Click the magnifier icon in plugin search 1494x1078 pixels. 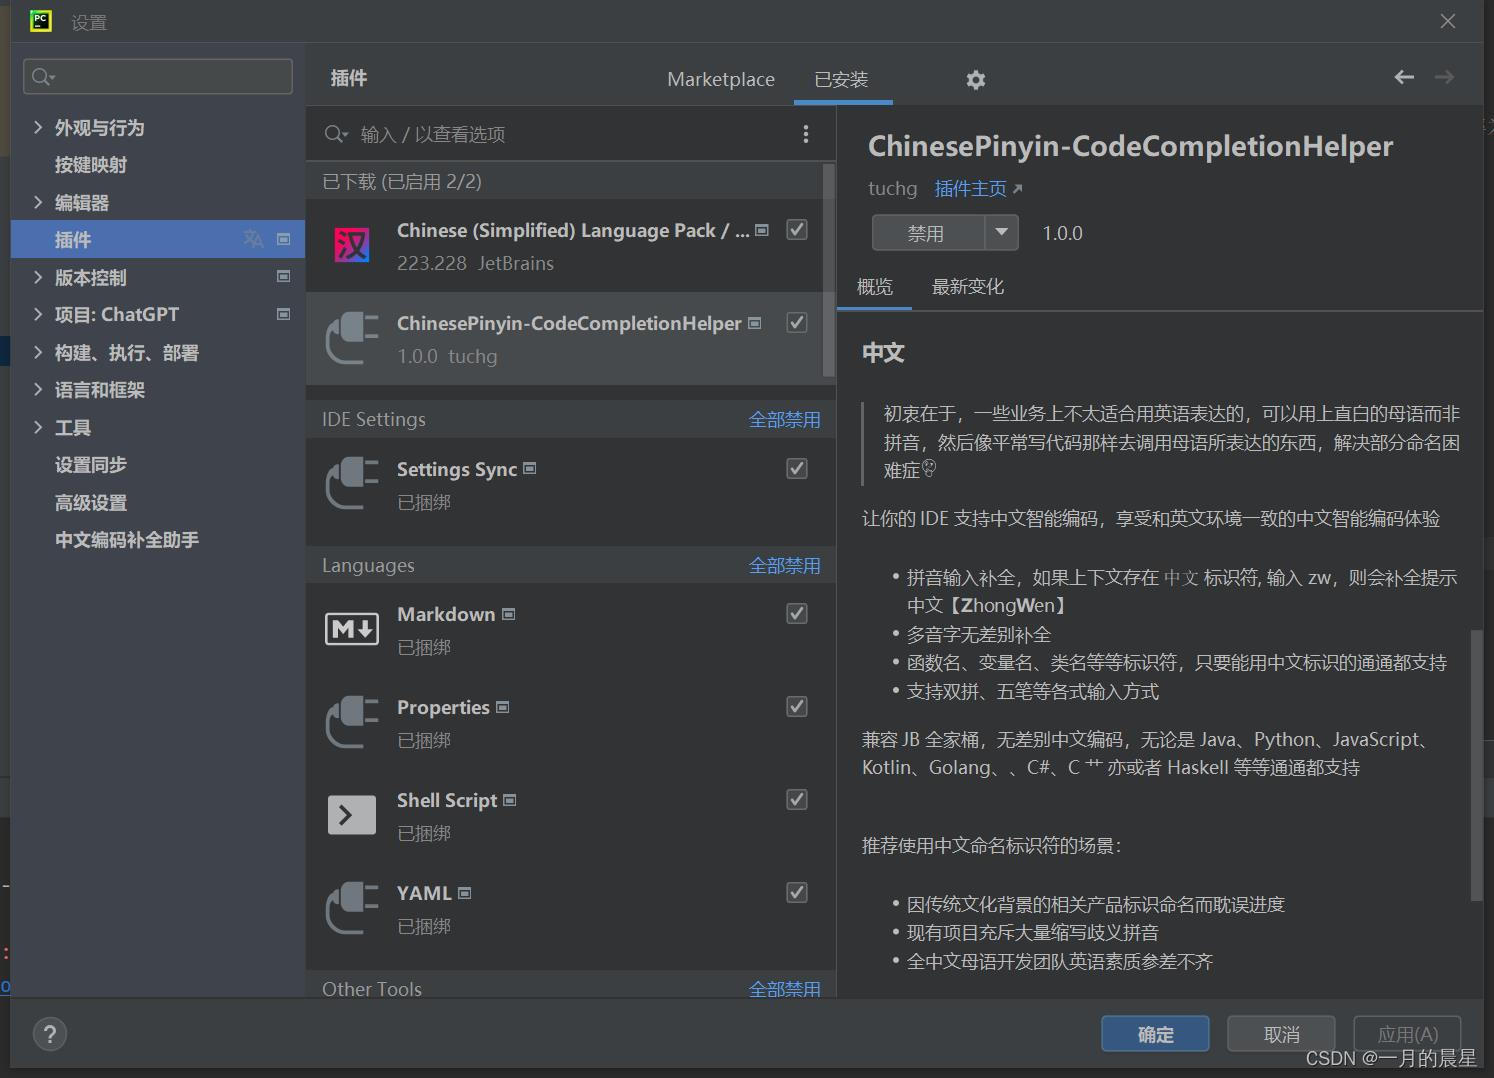click(x=336, y=134)
